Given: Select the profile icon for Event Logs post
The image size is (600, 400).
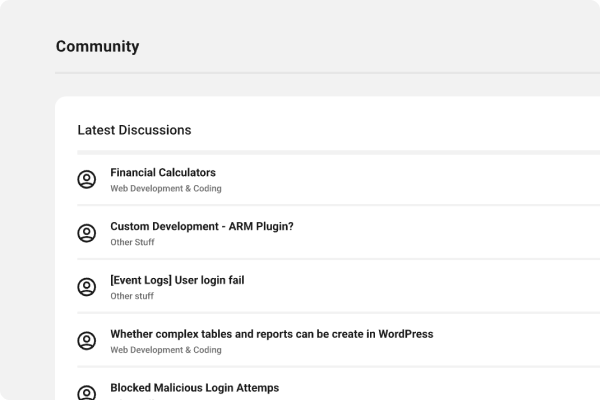Looking at the screenshot, I should pyautogui.click(x=87, y=287).
